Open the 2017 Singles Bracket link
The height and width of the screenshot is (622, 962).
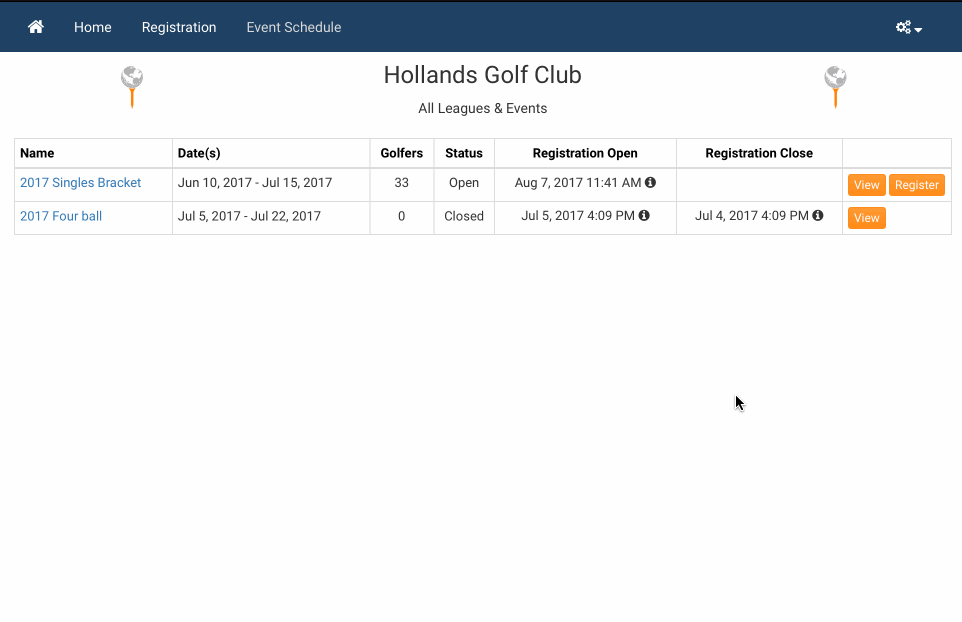[80, 183]
